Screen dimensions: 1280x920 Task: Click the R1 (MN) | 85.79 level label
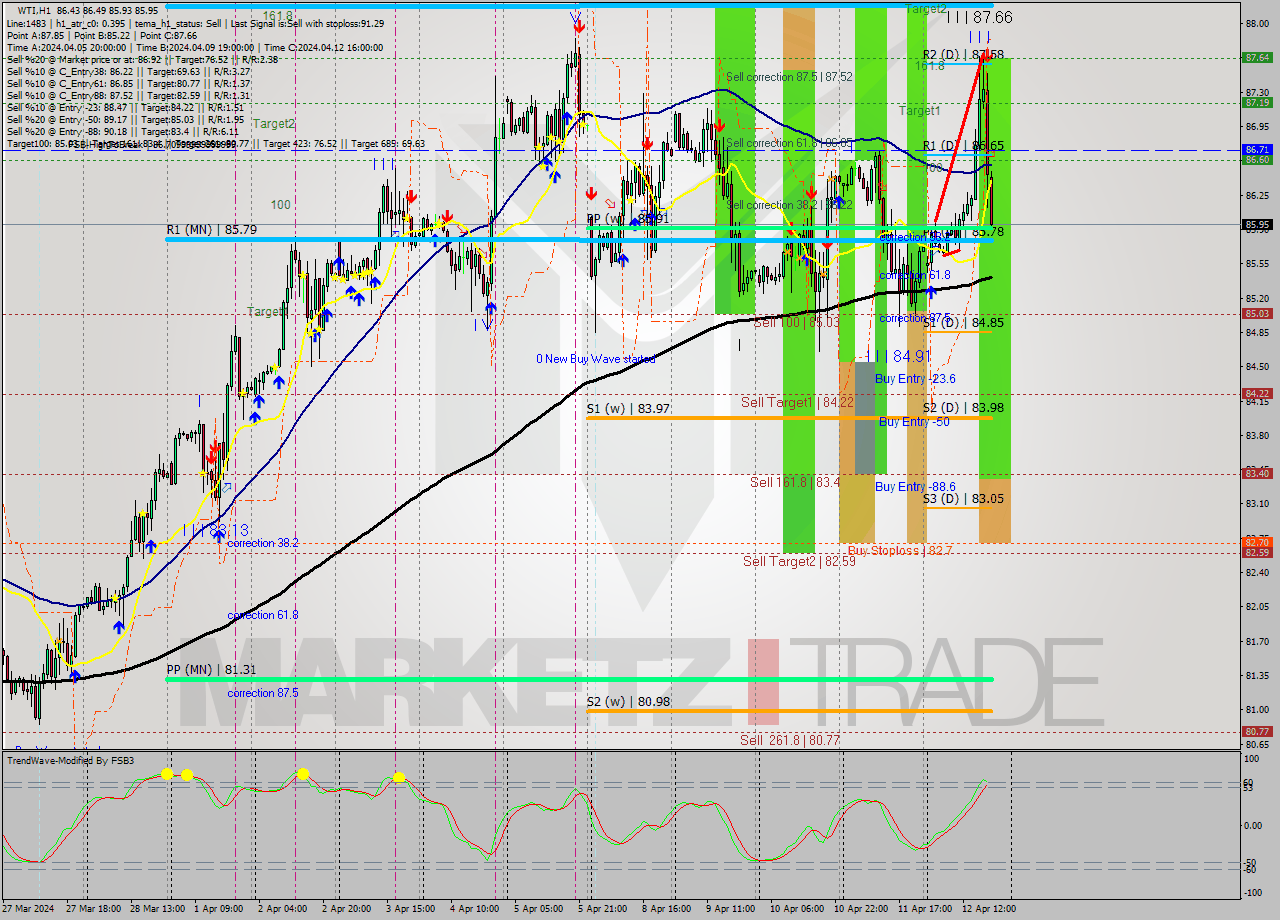pyautogui.click(x=211, y=230)
